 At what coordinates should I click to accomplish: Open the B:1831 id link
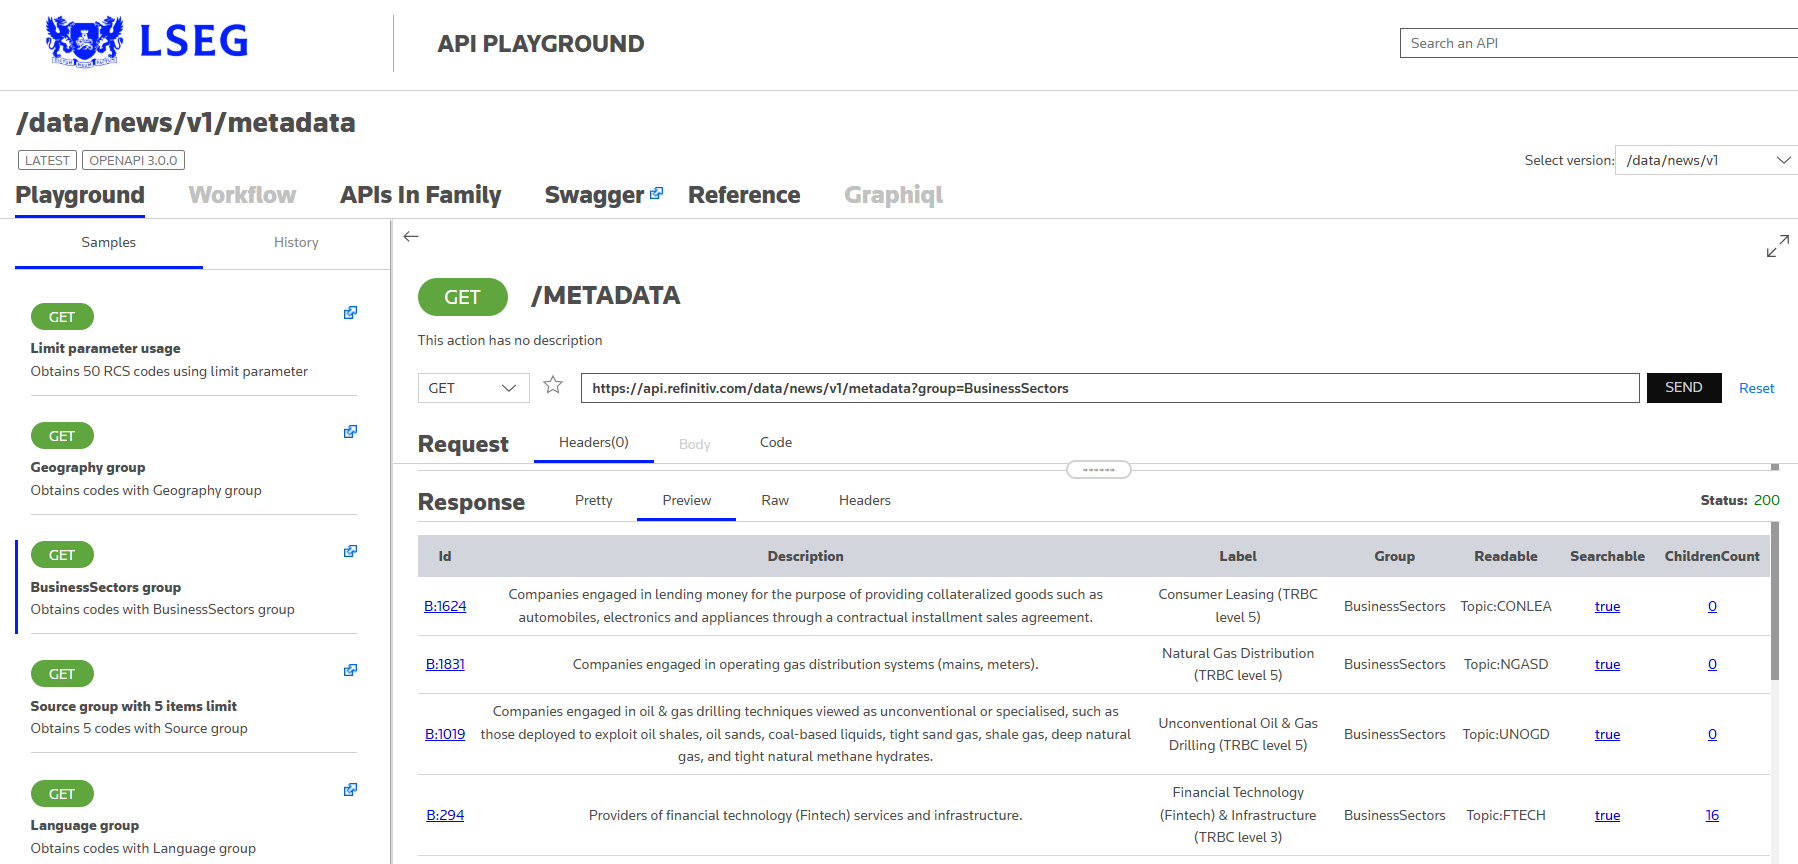coord(445,664)
